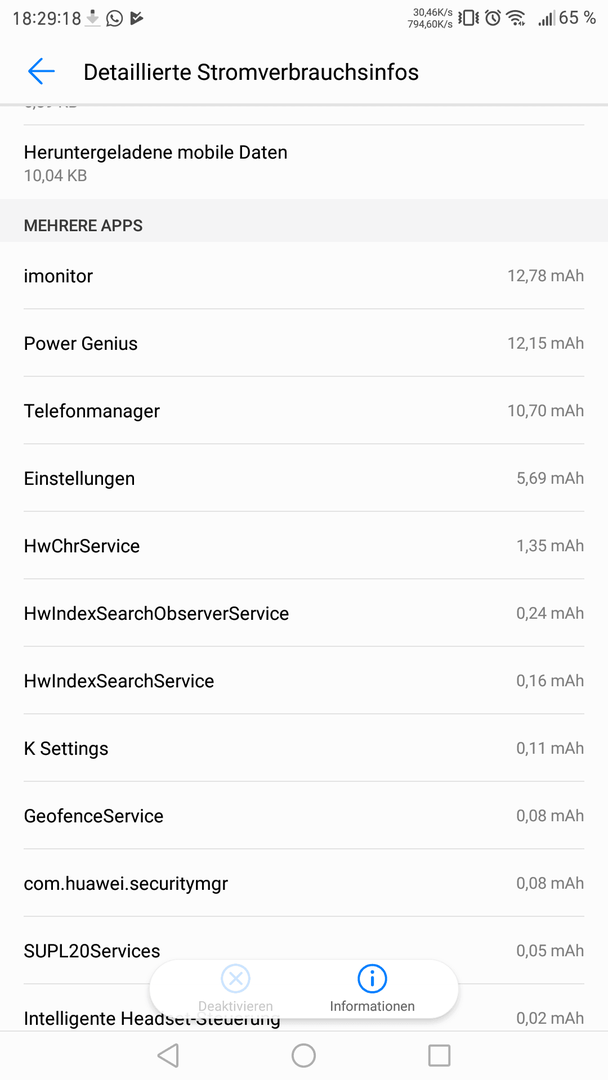
Task: Tap the Informationen info icon
Action: (x=372, y=978)
